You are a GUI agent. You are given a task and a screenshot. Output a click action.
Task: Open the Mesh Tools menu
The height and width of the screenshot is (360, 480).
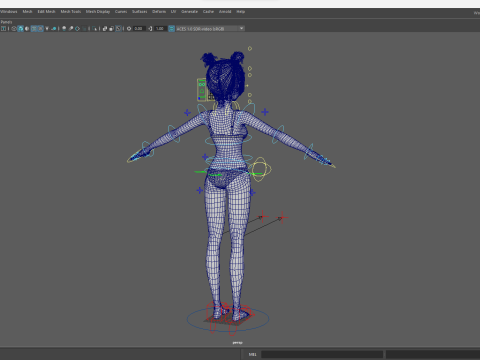coord(71,12)
